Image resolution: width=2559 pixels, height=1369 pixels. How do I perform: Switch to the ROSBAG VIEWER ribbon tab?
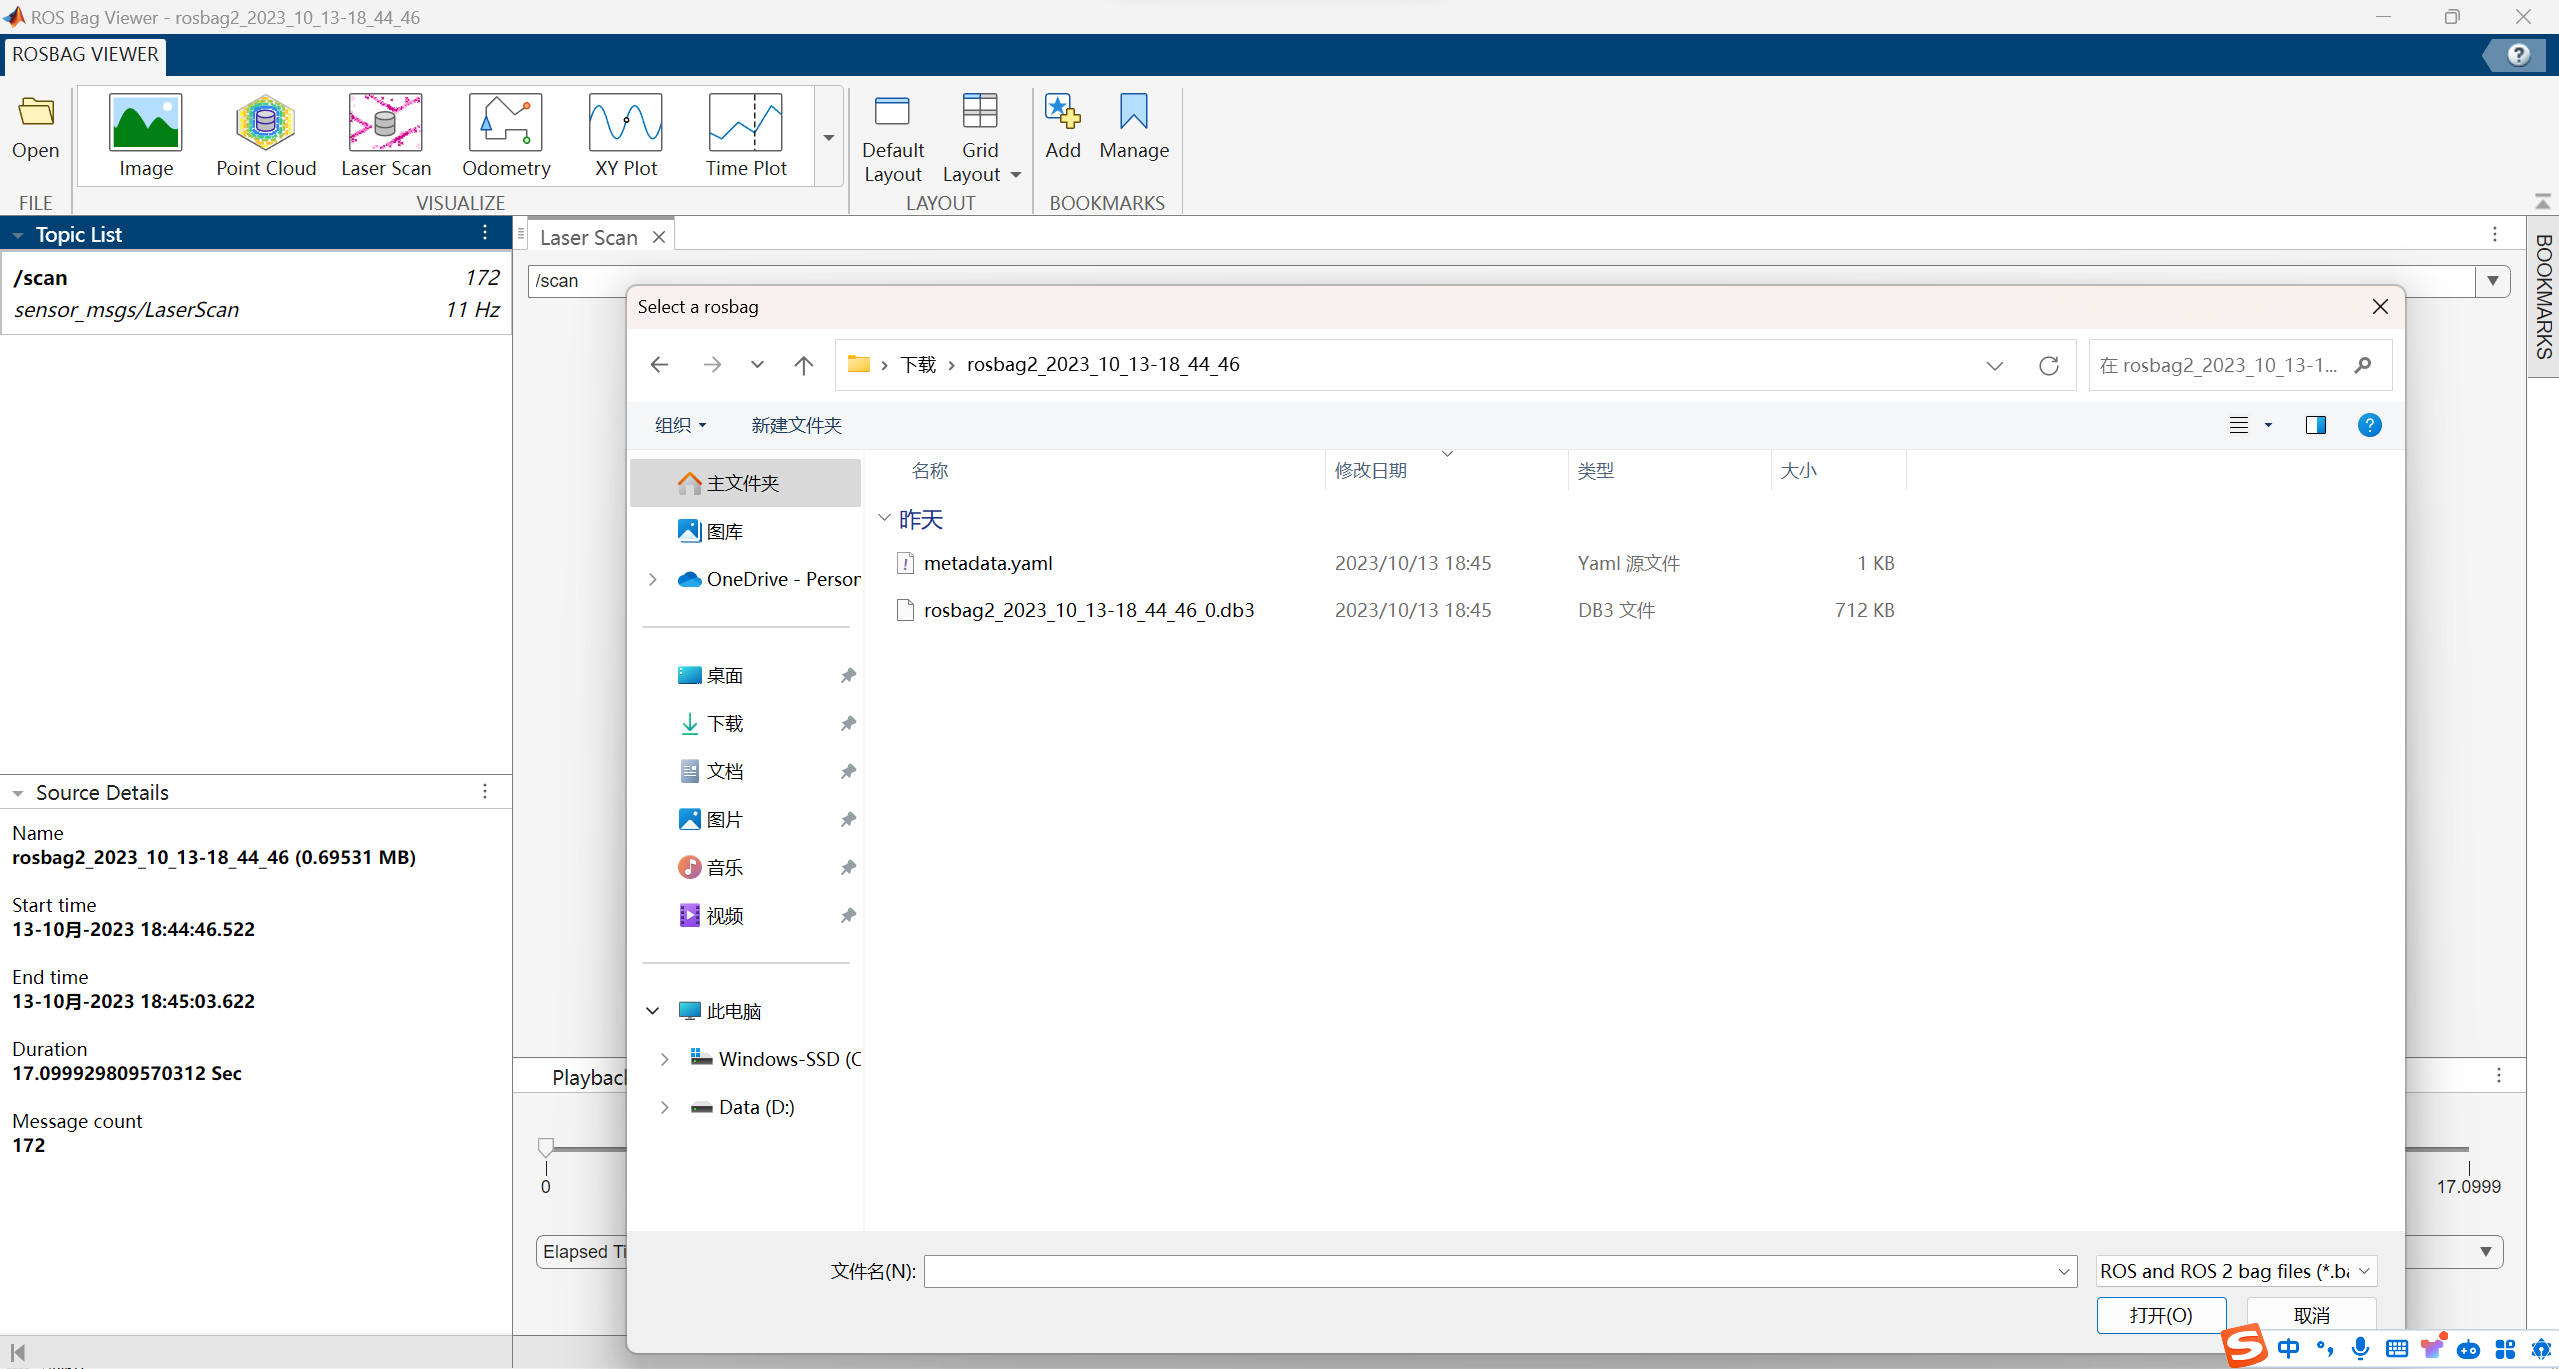coord(84,55)
